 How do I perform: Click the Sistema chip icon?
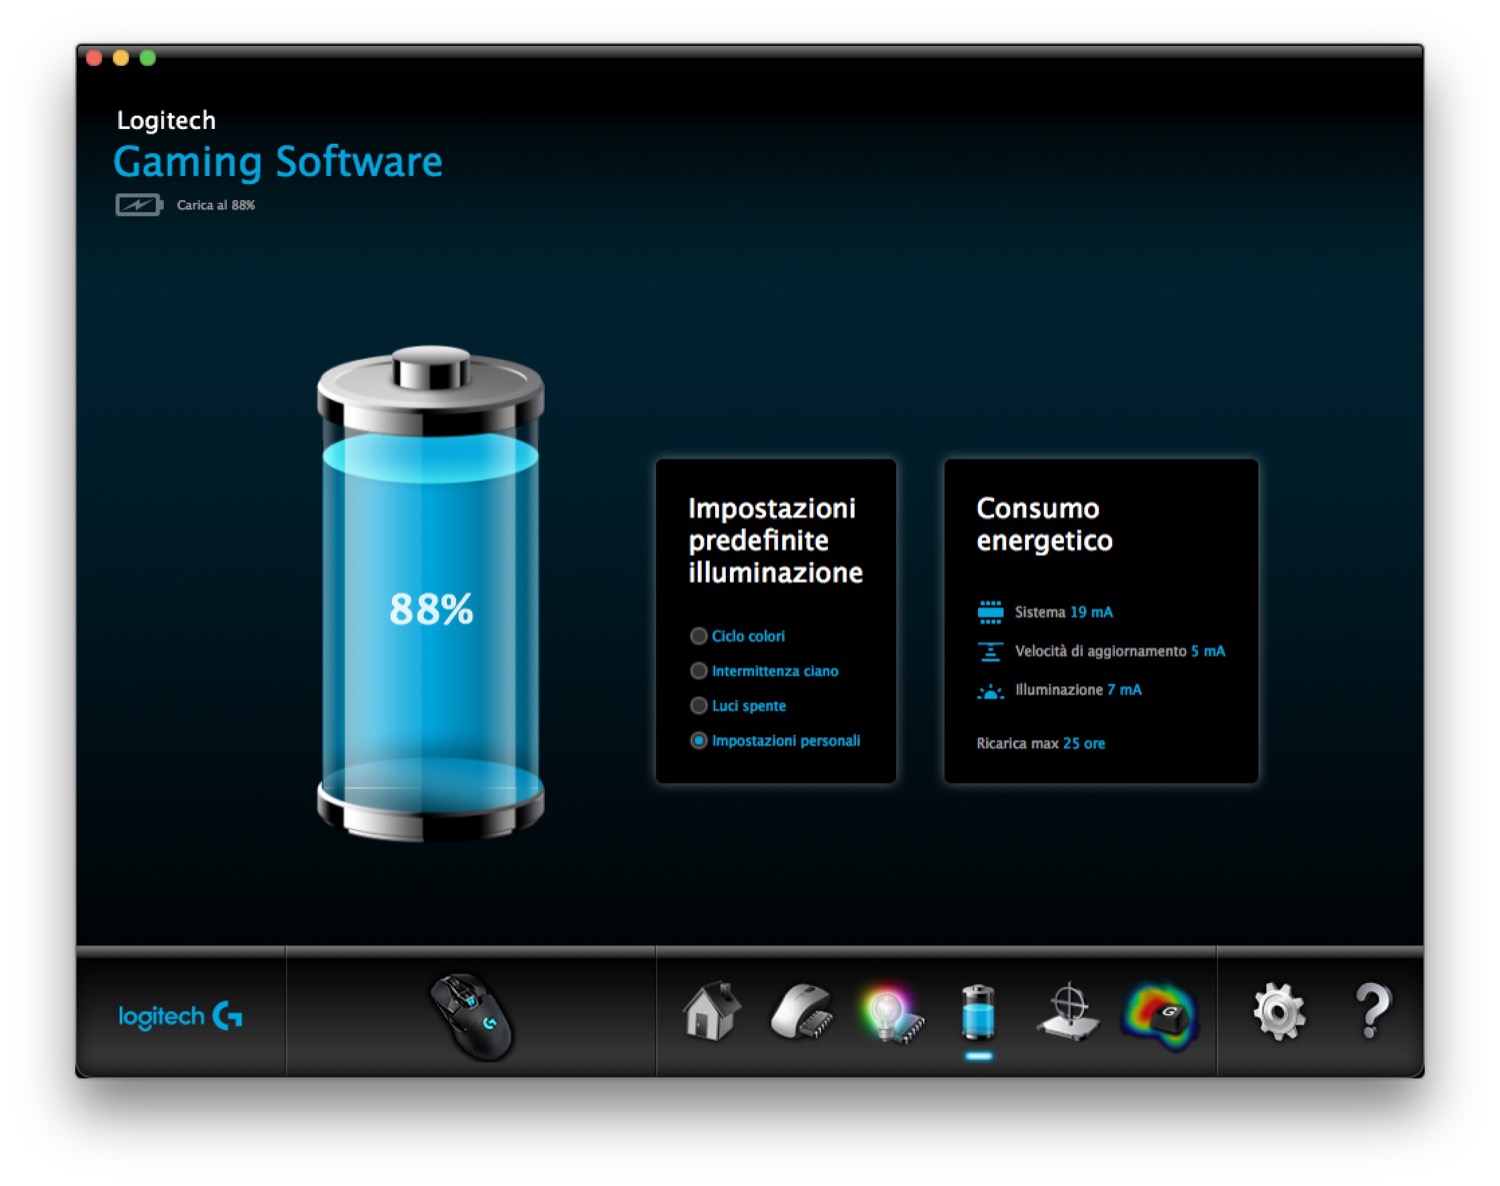point(990,612)
